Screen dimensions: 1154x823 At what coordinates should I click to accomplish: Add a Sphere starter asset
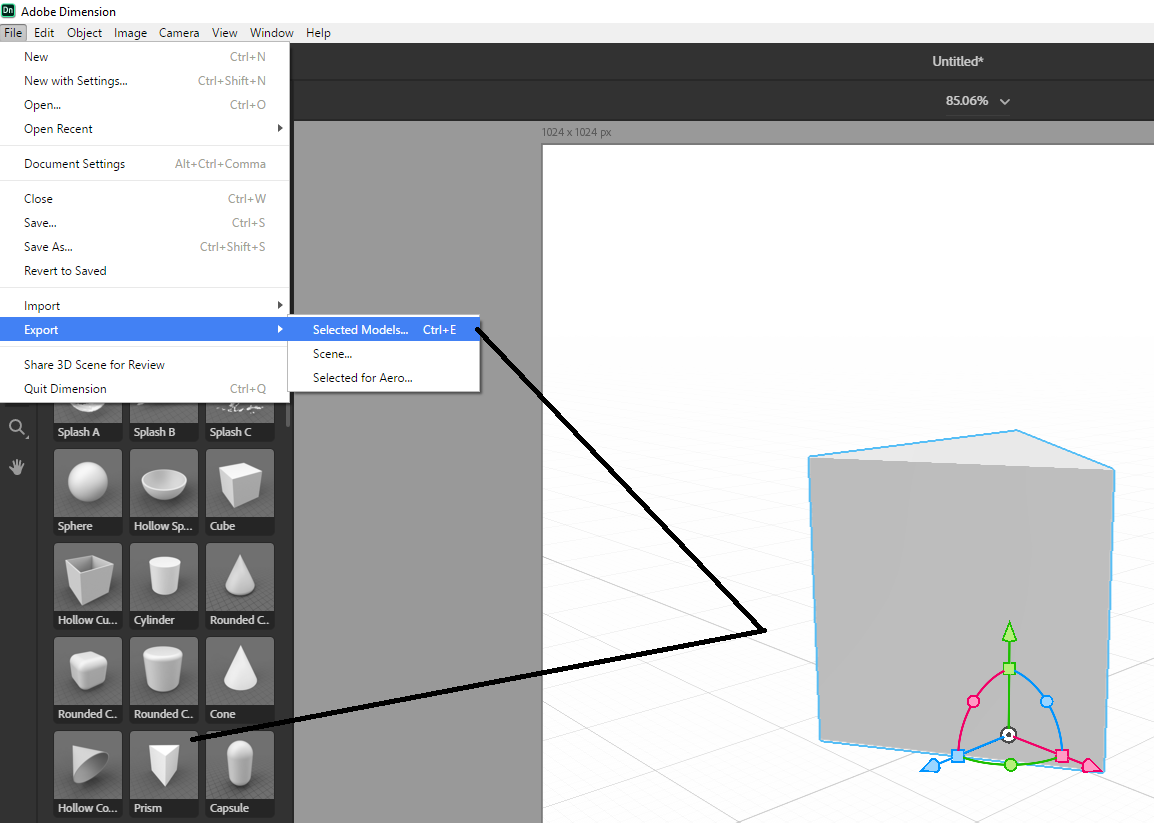(87, 482)
